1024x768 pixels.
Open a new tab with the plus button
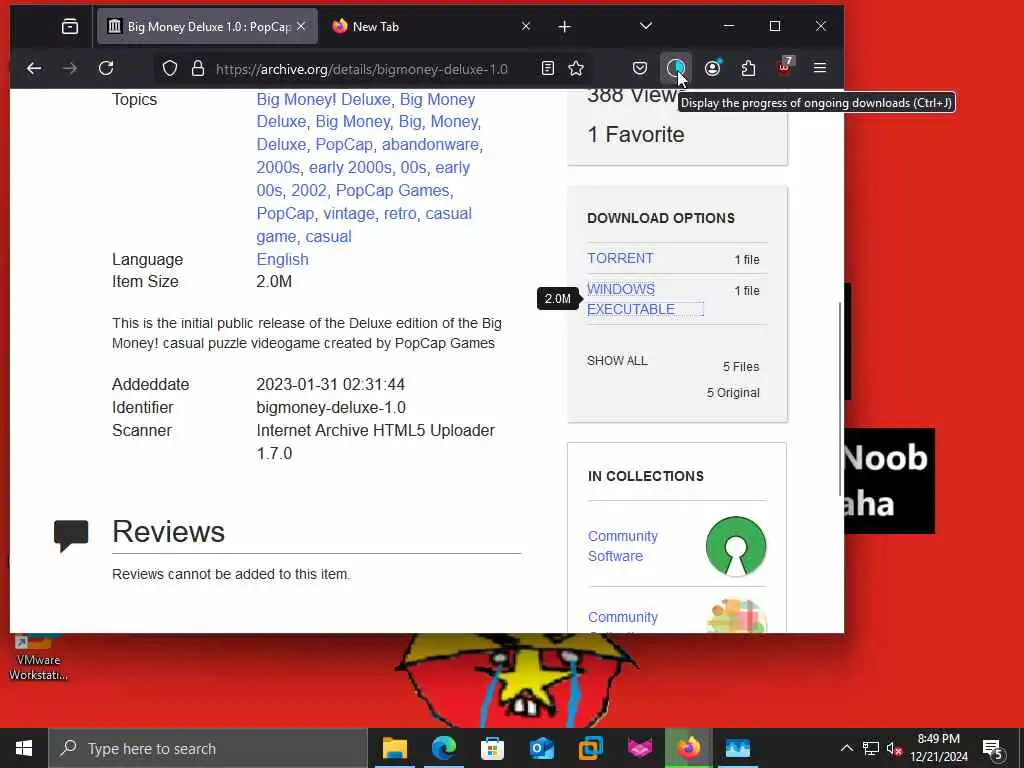pos(565,27)
